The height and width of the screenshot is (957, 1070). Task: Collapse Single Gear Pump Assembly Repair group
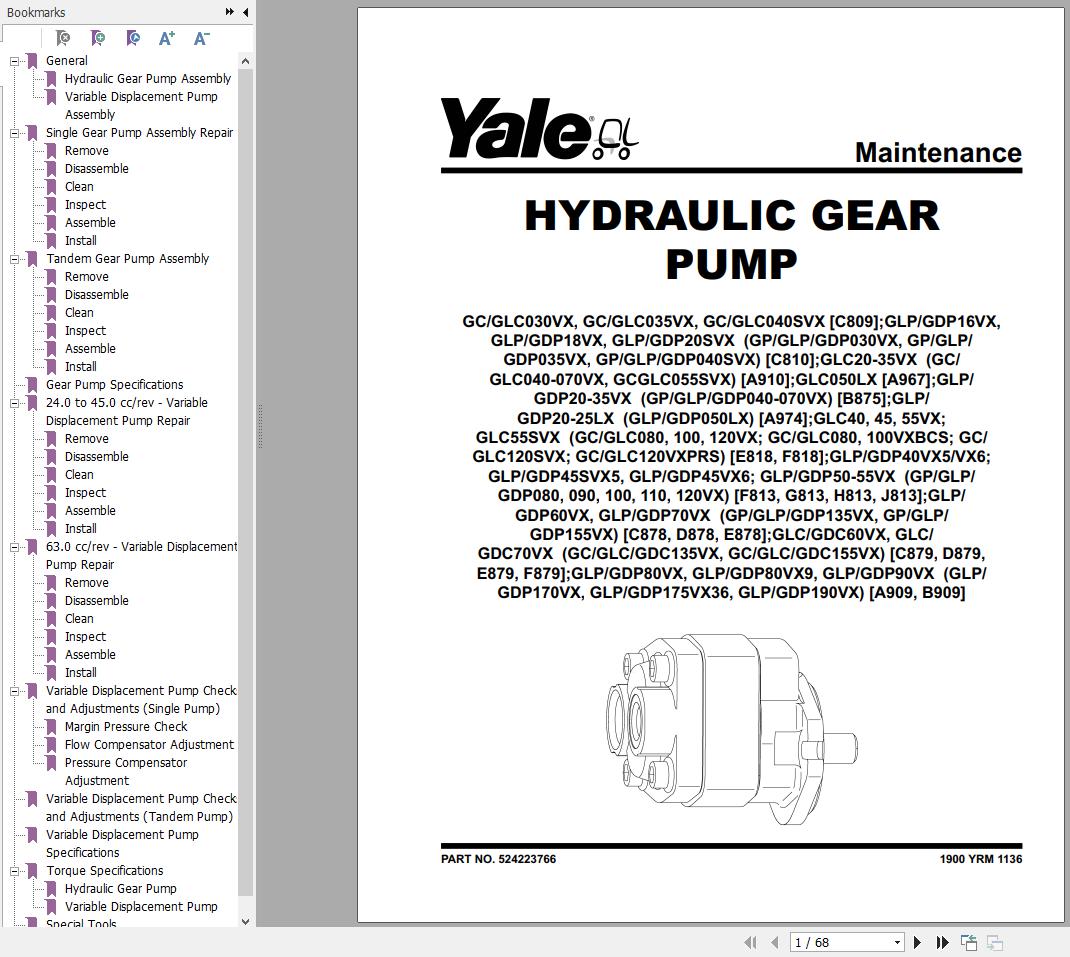[x=14, y=133]
